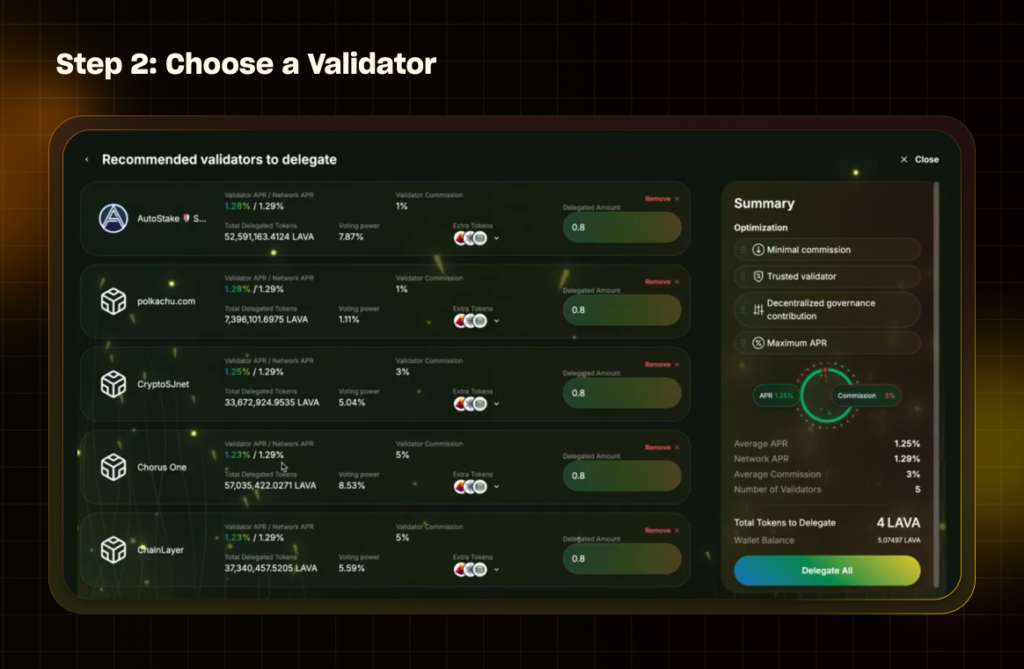Expand AutoStake extra tokens dropdown
The image size is (1024, 669).
coord(496,238)
